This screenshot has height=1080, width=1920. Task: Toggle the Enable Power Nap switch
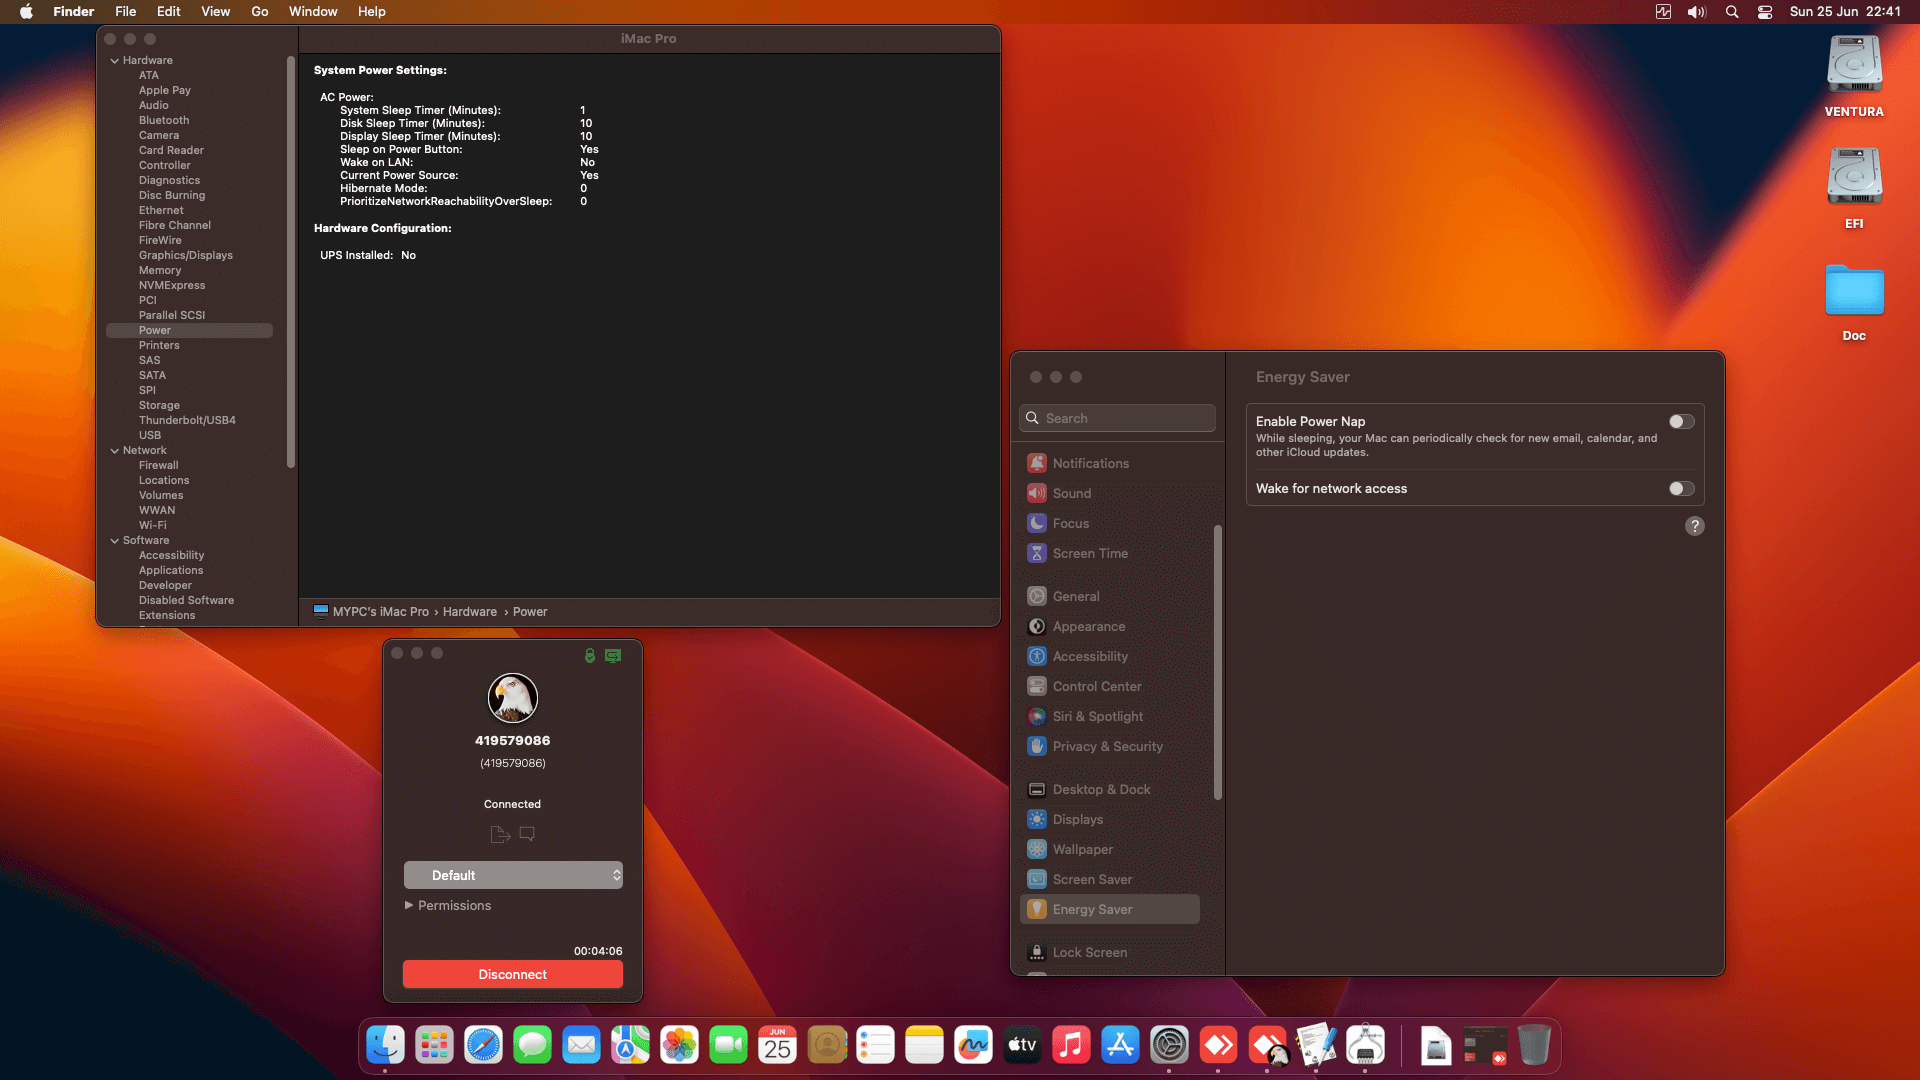tap(1682, 422)
